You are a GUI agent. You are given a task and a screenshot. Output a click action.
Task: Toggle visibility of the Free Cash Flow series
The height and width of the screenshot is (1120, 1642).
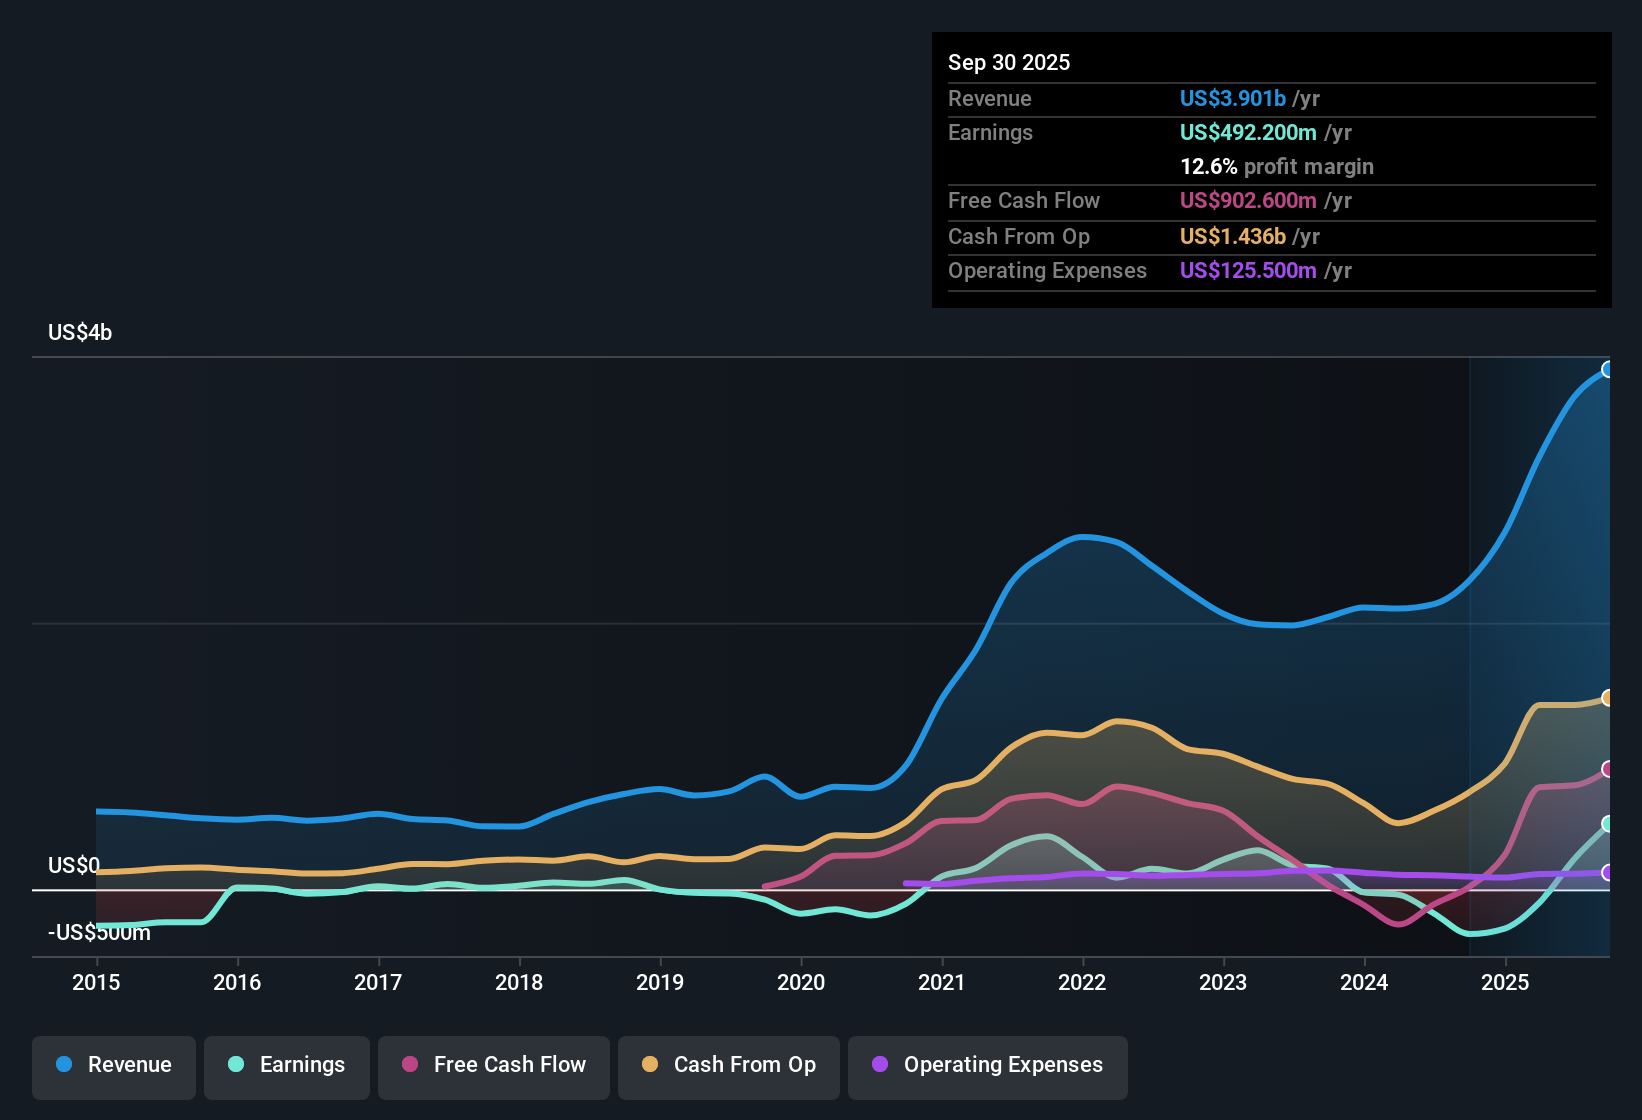click(493, 1065)
